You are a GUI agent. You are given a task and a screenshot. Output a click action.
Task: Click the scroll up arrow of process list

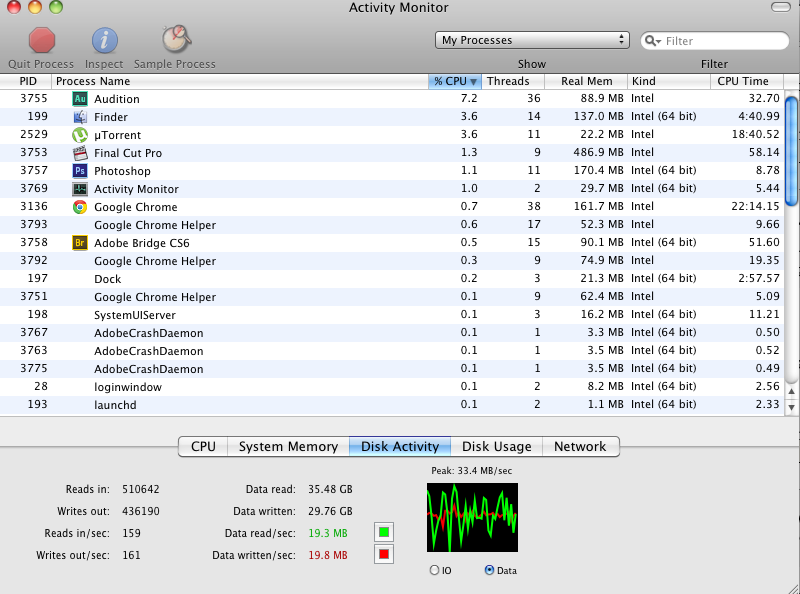click(x=791, y=392)
